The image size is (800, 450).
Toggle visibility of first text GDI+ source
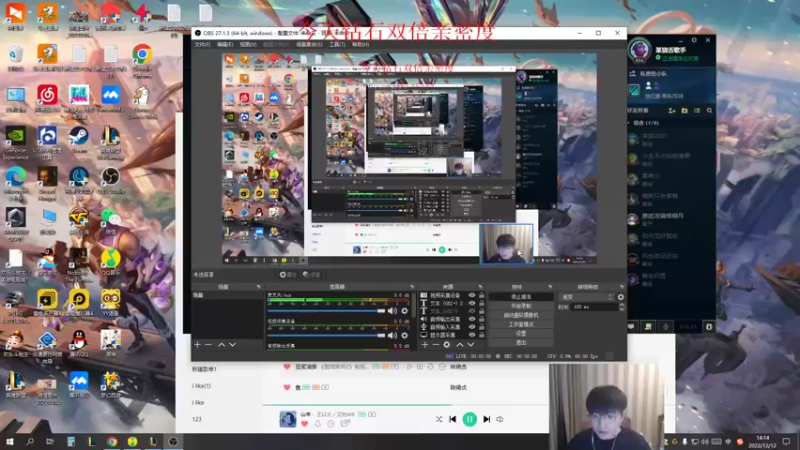click(472, 303)
